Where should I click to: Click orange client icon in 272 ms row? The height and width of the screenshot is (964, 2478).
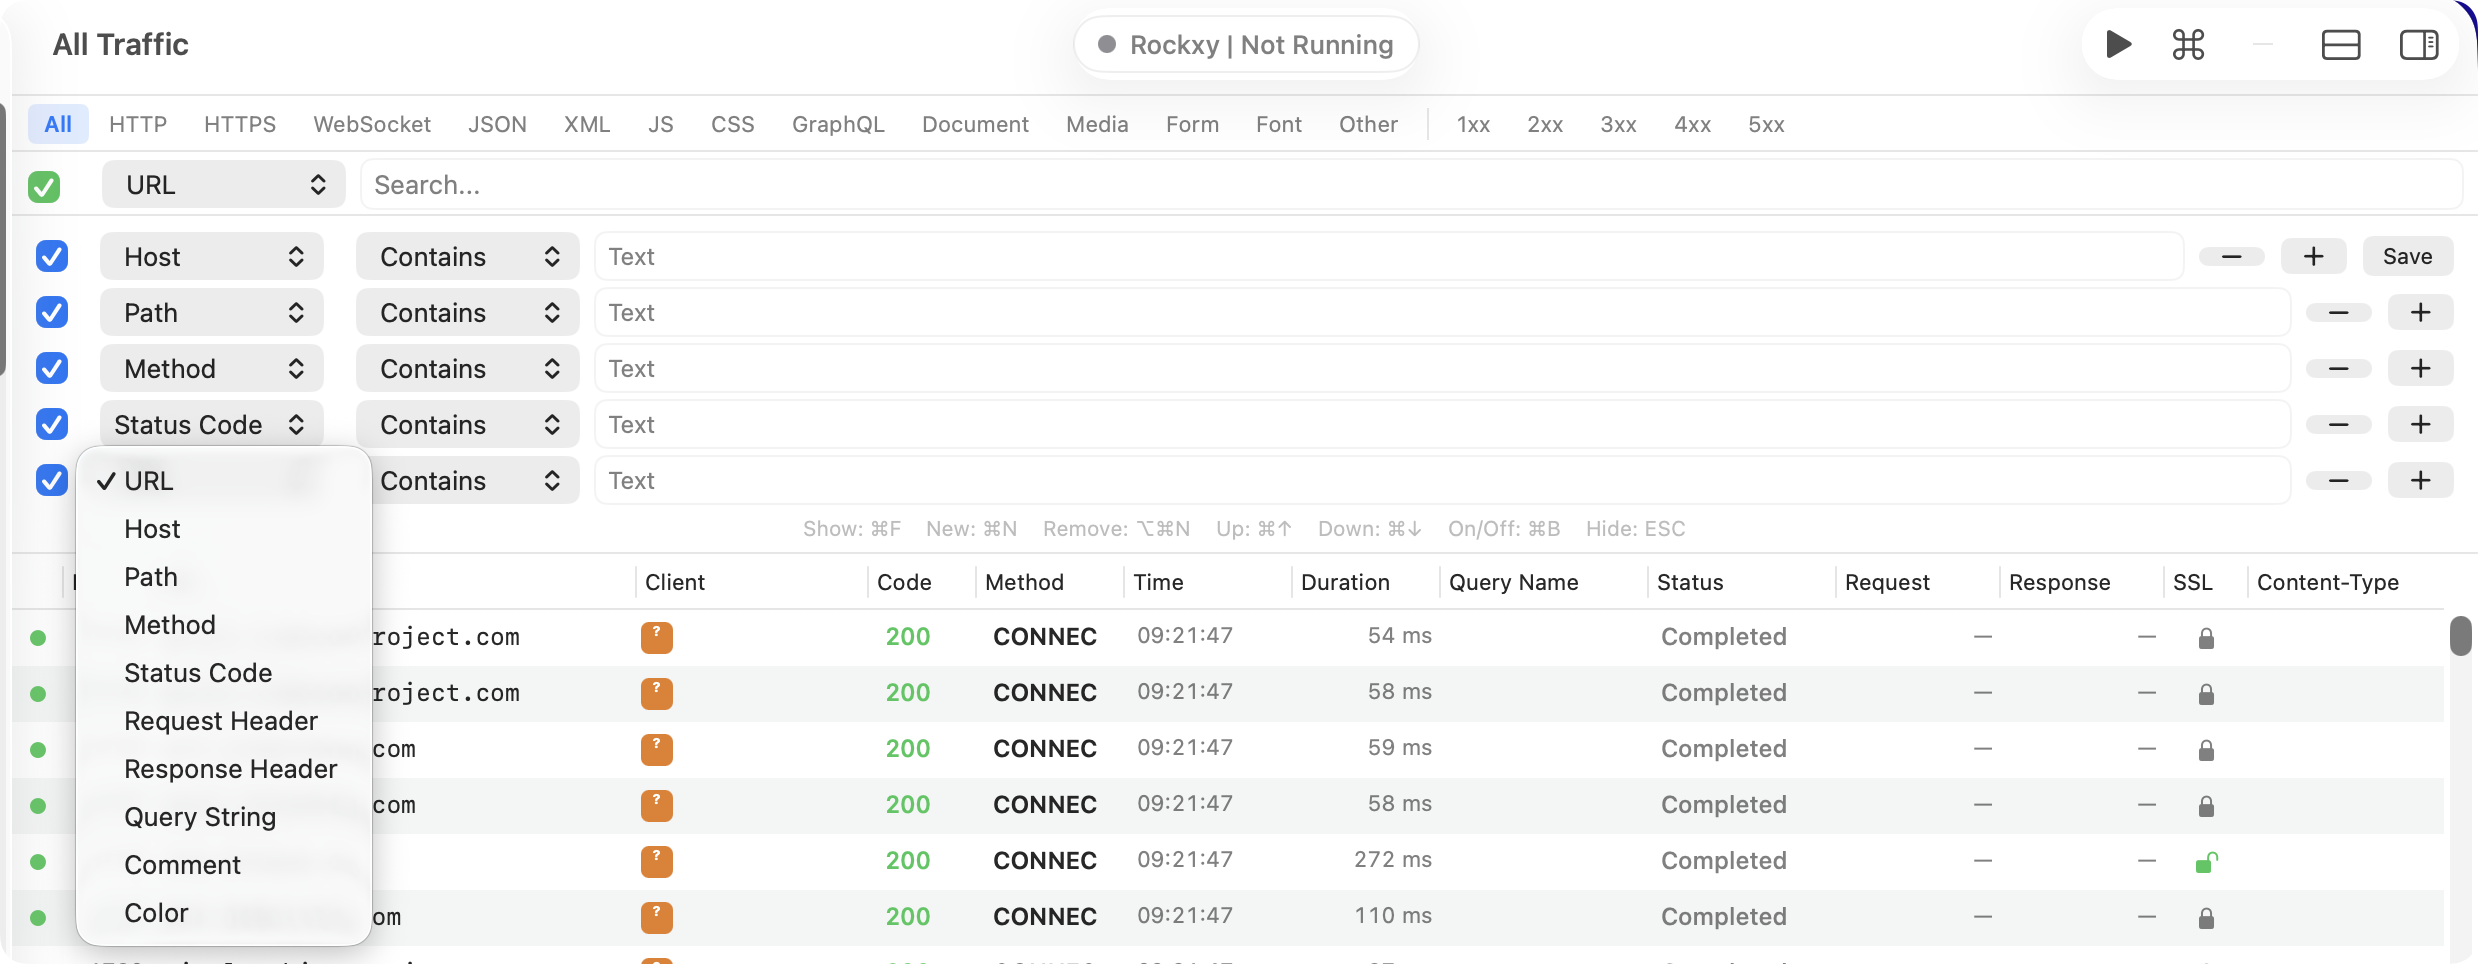pyautogui.click(x=656, y=861)
